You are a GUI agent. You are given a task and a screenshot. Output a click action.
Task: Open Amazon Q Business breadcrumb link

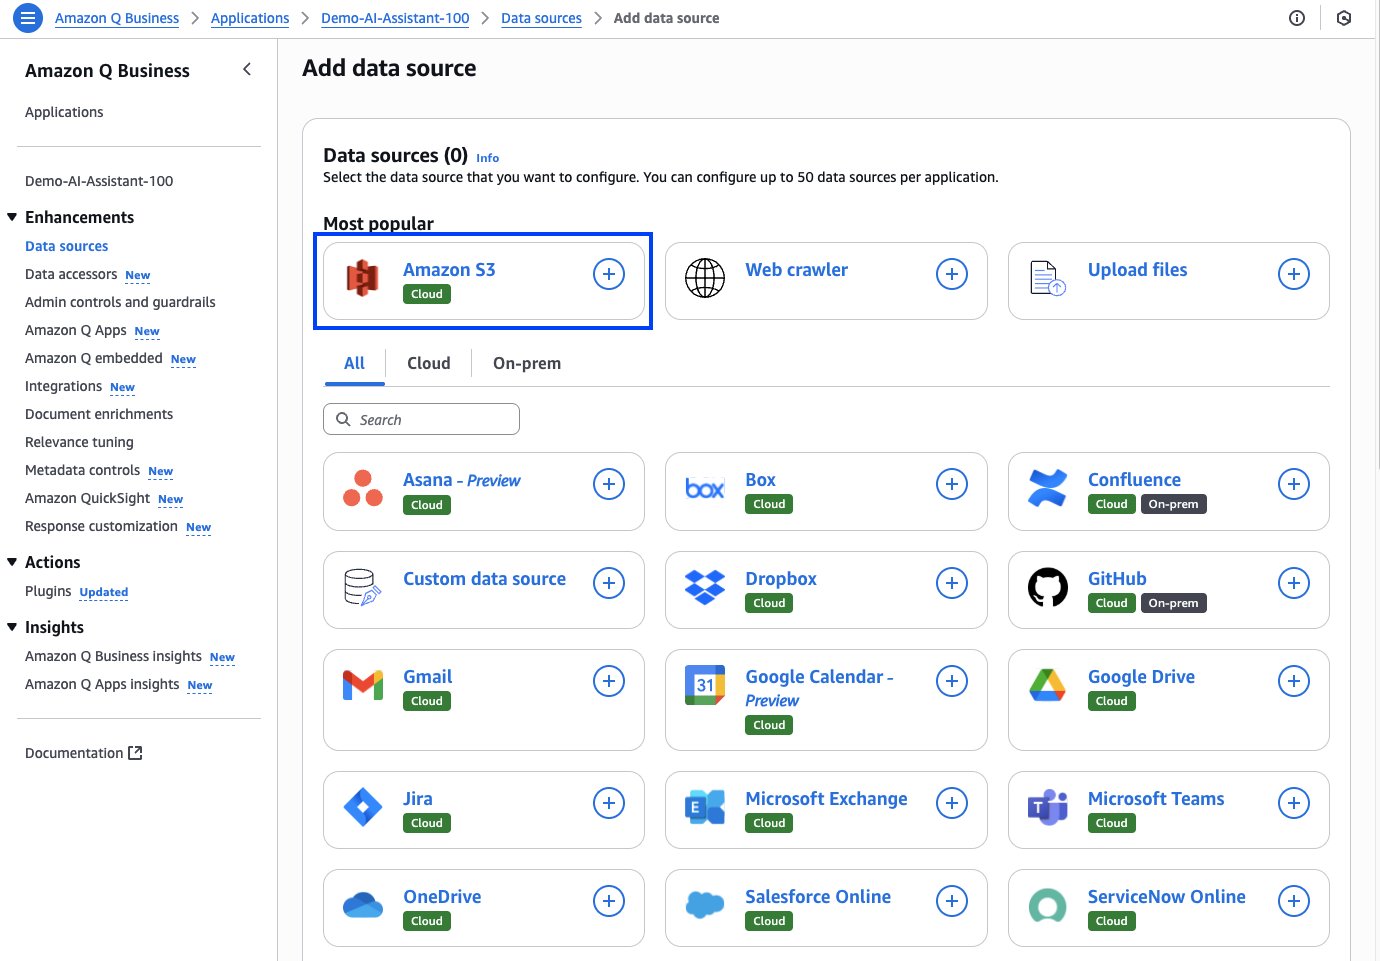[117, 18]
